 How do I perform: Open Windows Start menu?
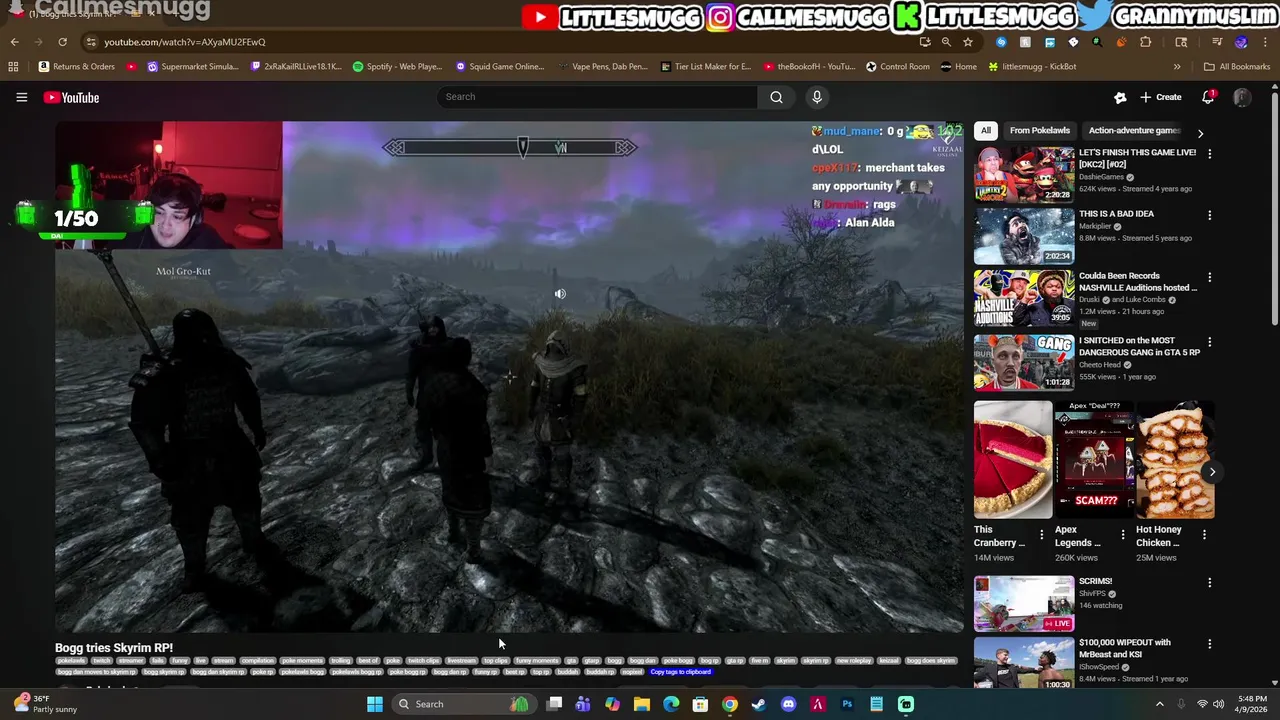[x=374, y=704]
